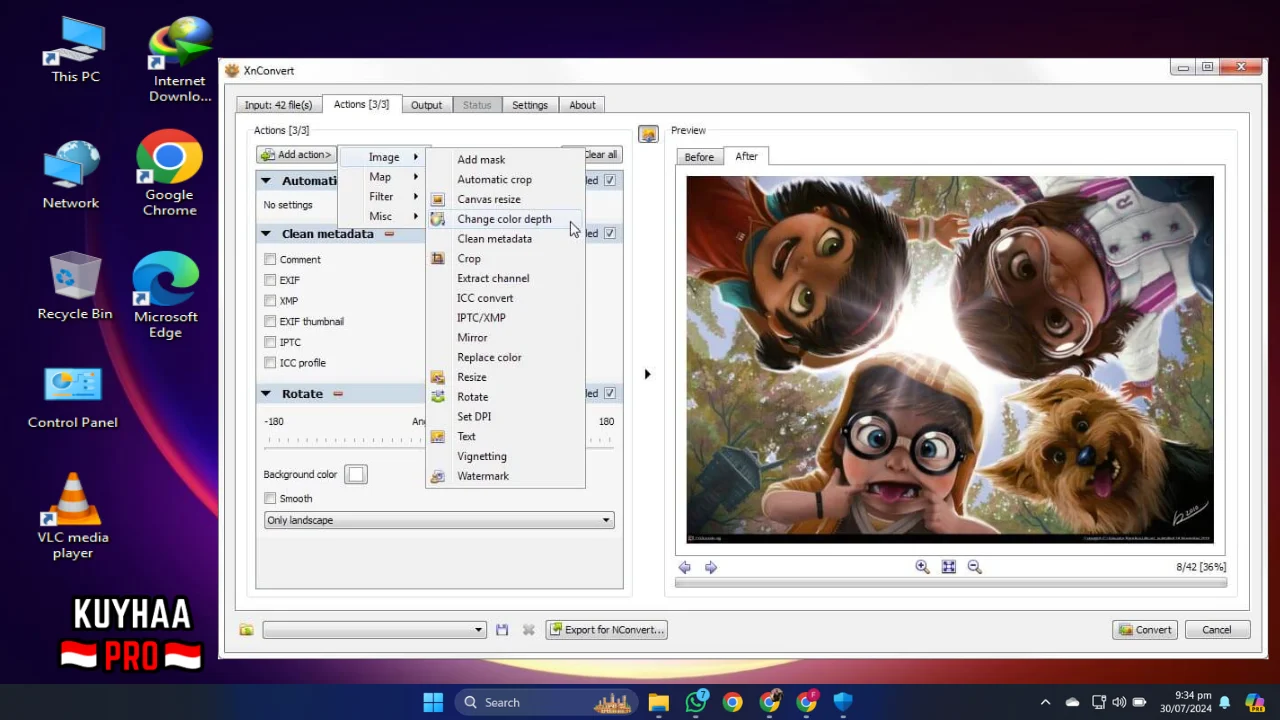Image resolution: width=1280 pixels, height=720 pixels.
Task: Open the notification bell in tray
Action: [x=1224, y=702]
